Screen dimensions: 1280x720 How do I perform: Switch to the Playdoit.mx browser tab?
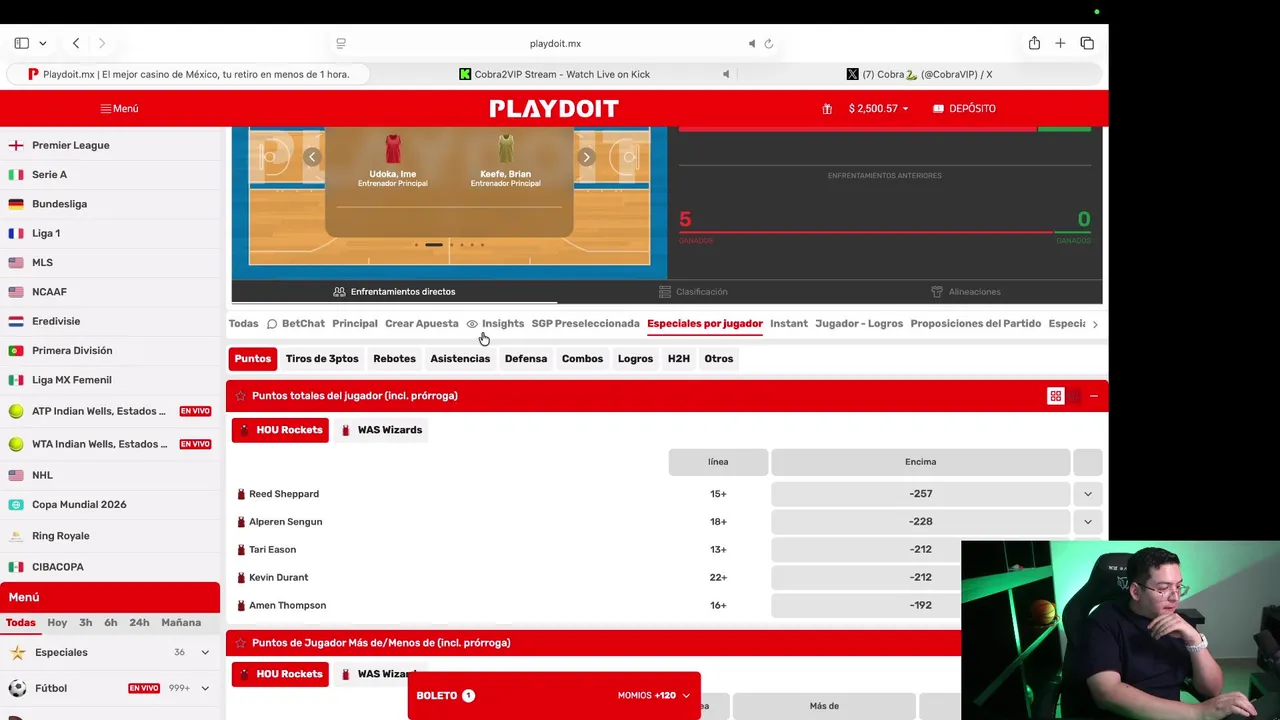tap(188, 74)
